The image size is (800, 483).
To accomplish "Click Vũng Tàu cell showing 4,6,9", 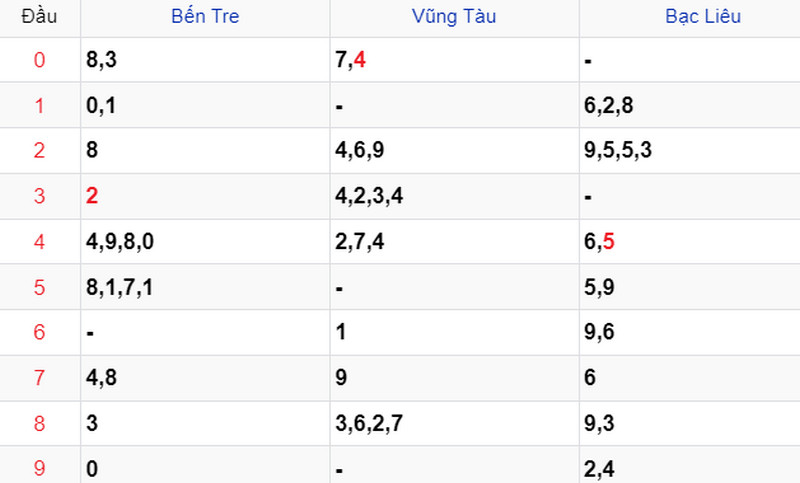I will tap(455, 150).
